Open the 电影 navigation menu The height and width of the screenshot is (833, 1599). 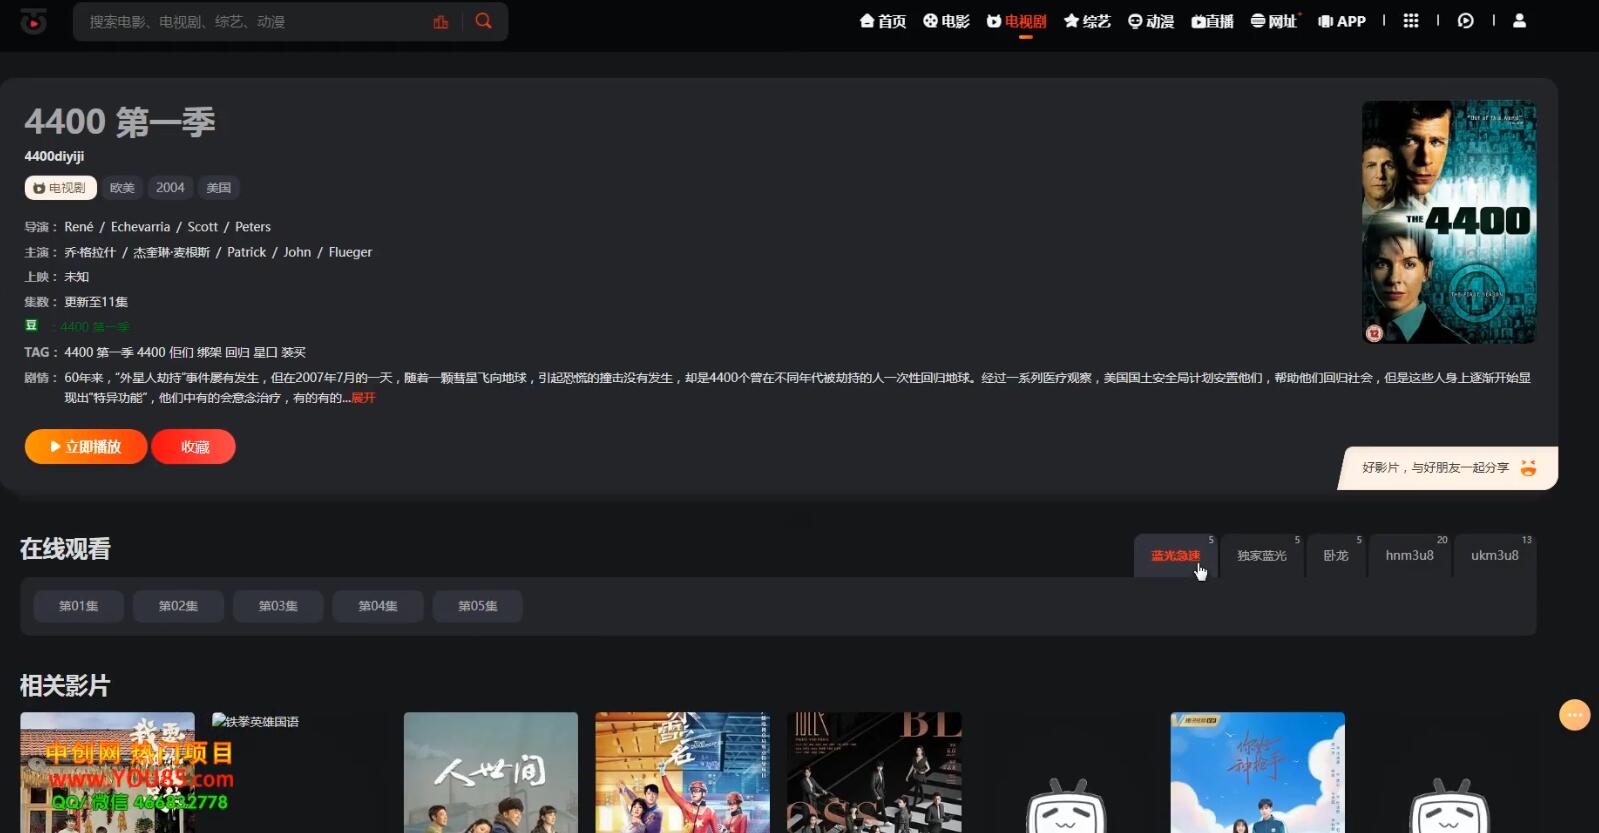point(946,21)
